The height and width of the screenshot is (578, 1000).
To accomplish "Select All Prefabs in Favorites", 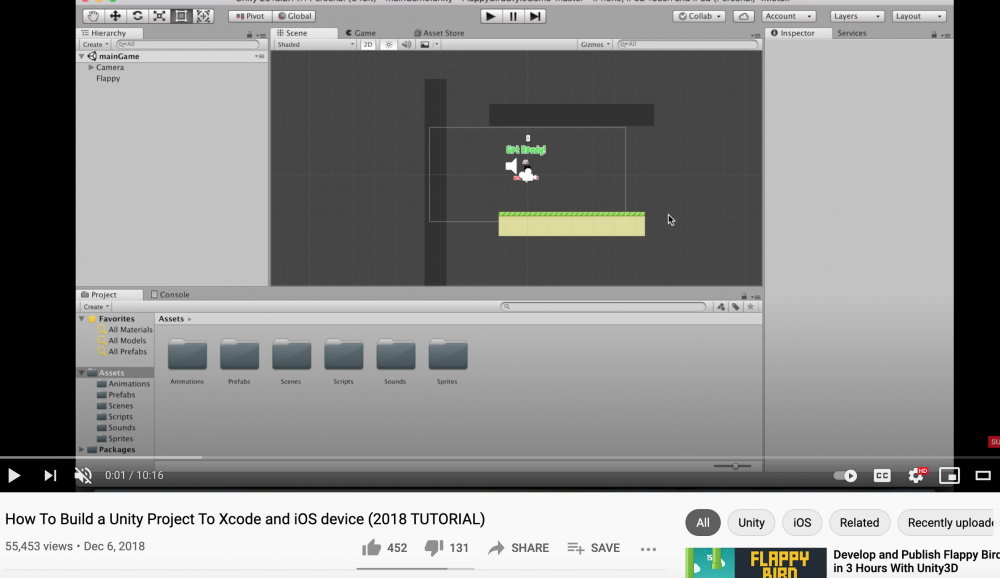I will [x=127, y=352].
